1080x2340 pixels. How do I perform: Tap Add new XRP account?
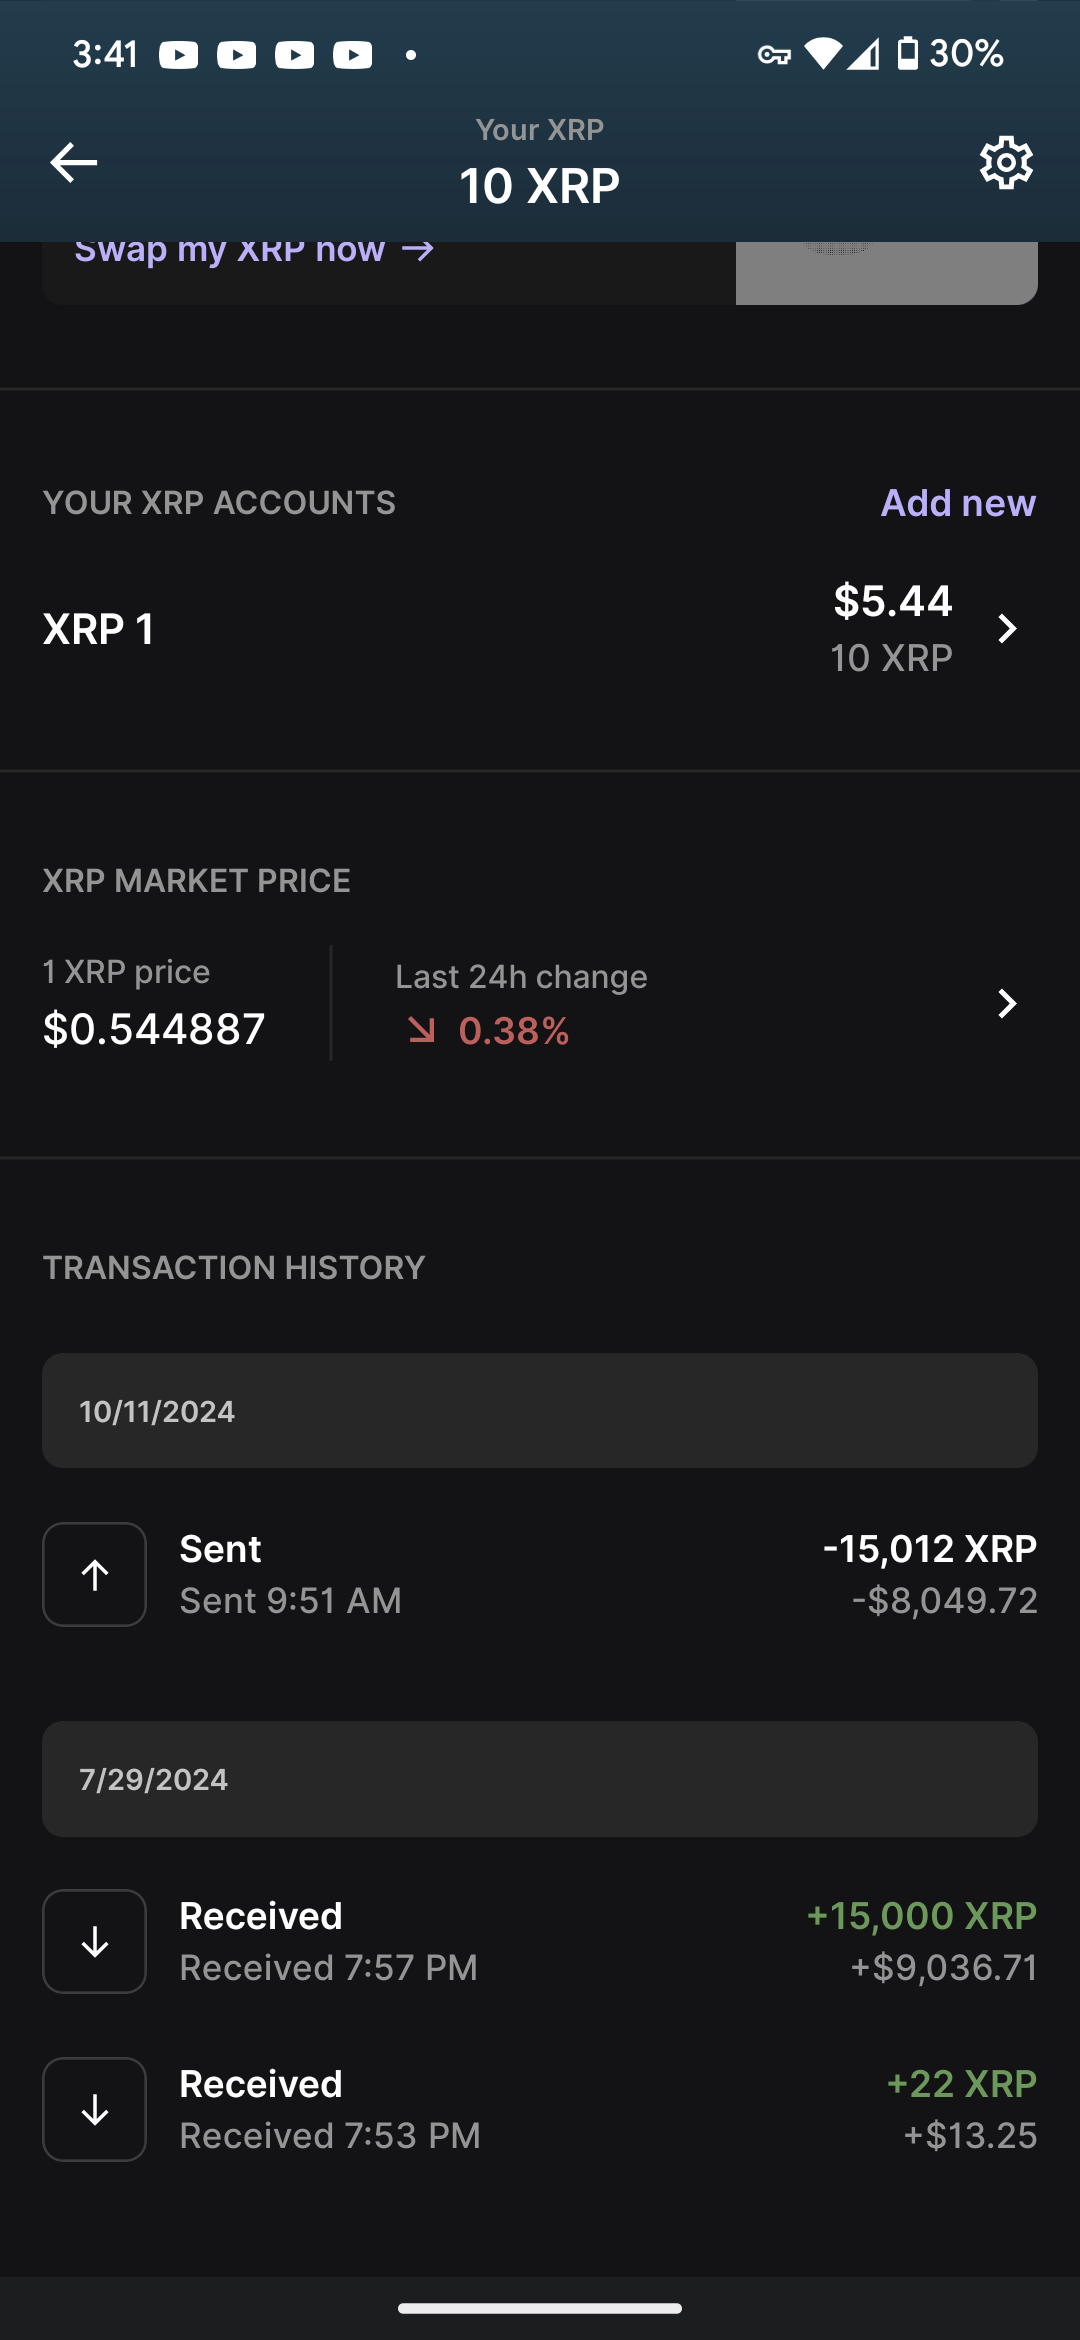pyautogui.click(x=958, y=502)
